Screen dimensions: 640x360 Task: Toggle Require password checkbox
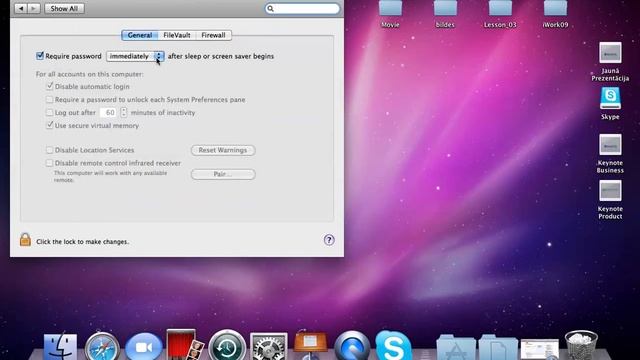[x=40, y=56]
